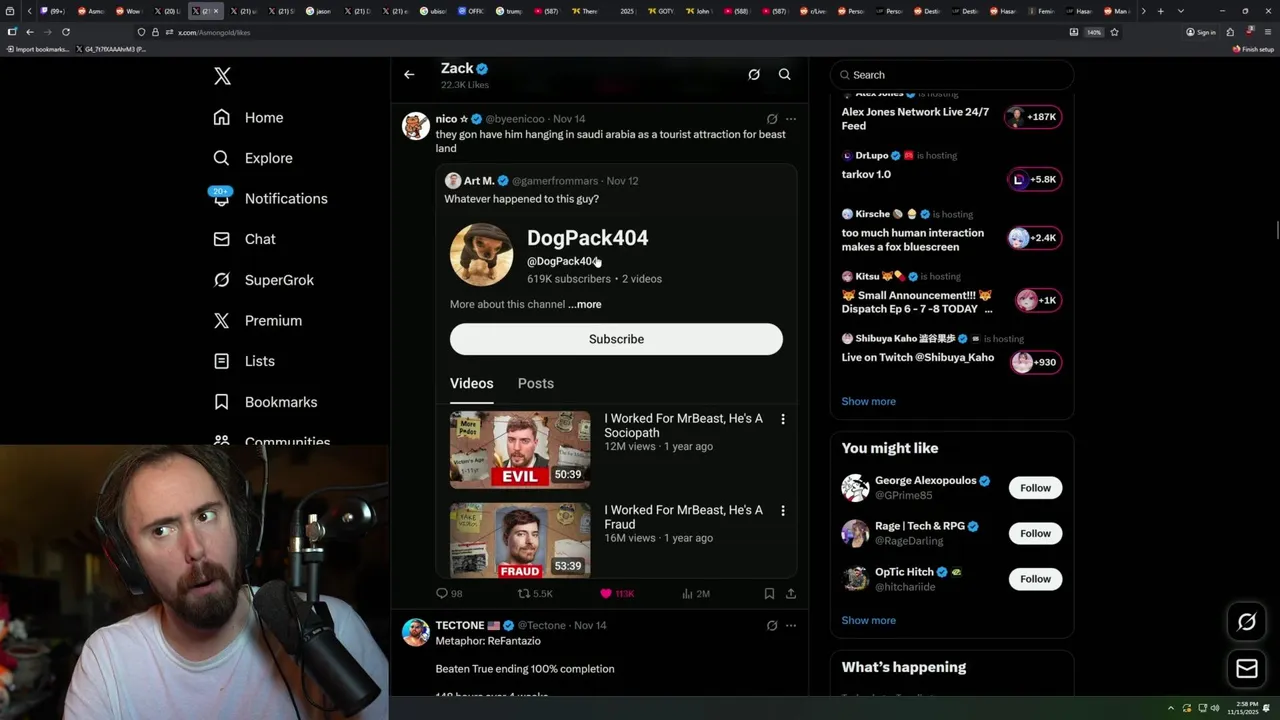Click the share icon on nico's post
The width and height of the screenshot is (1280, 720).
point(791,593)
